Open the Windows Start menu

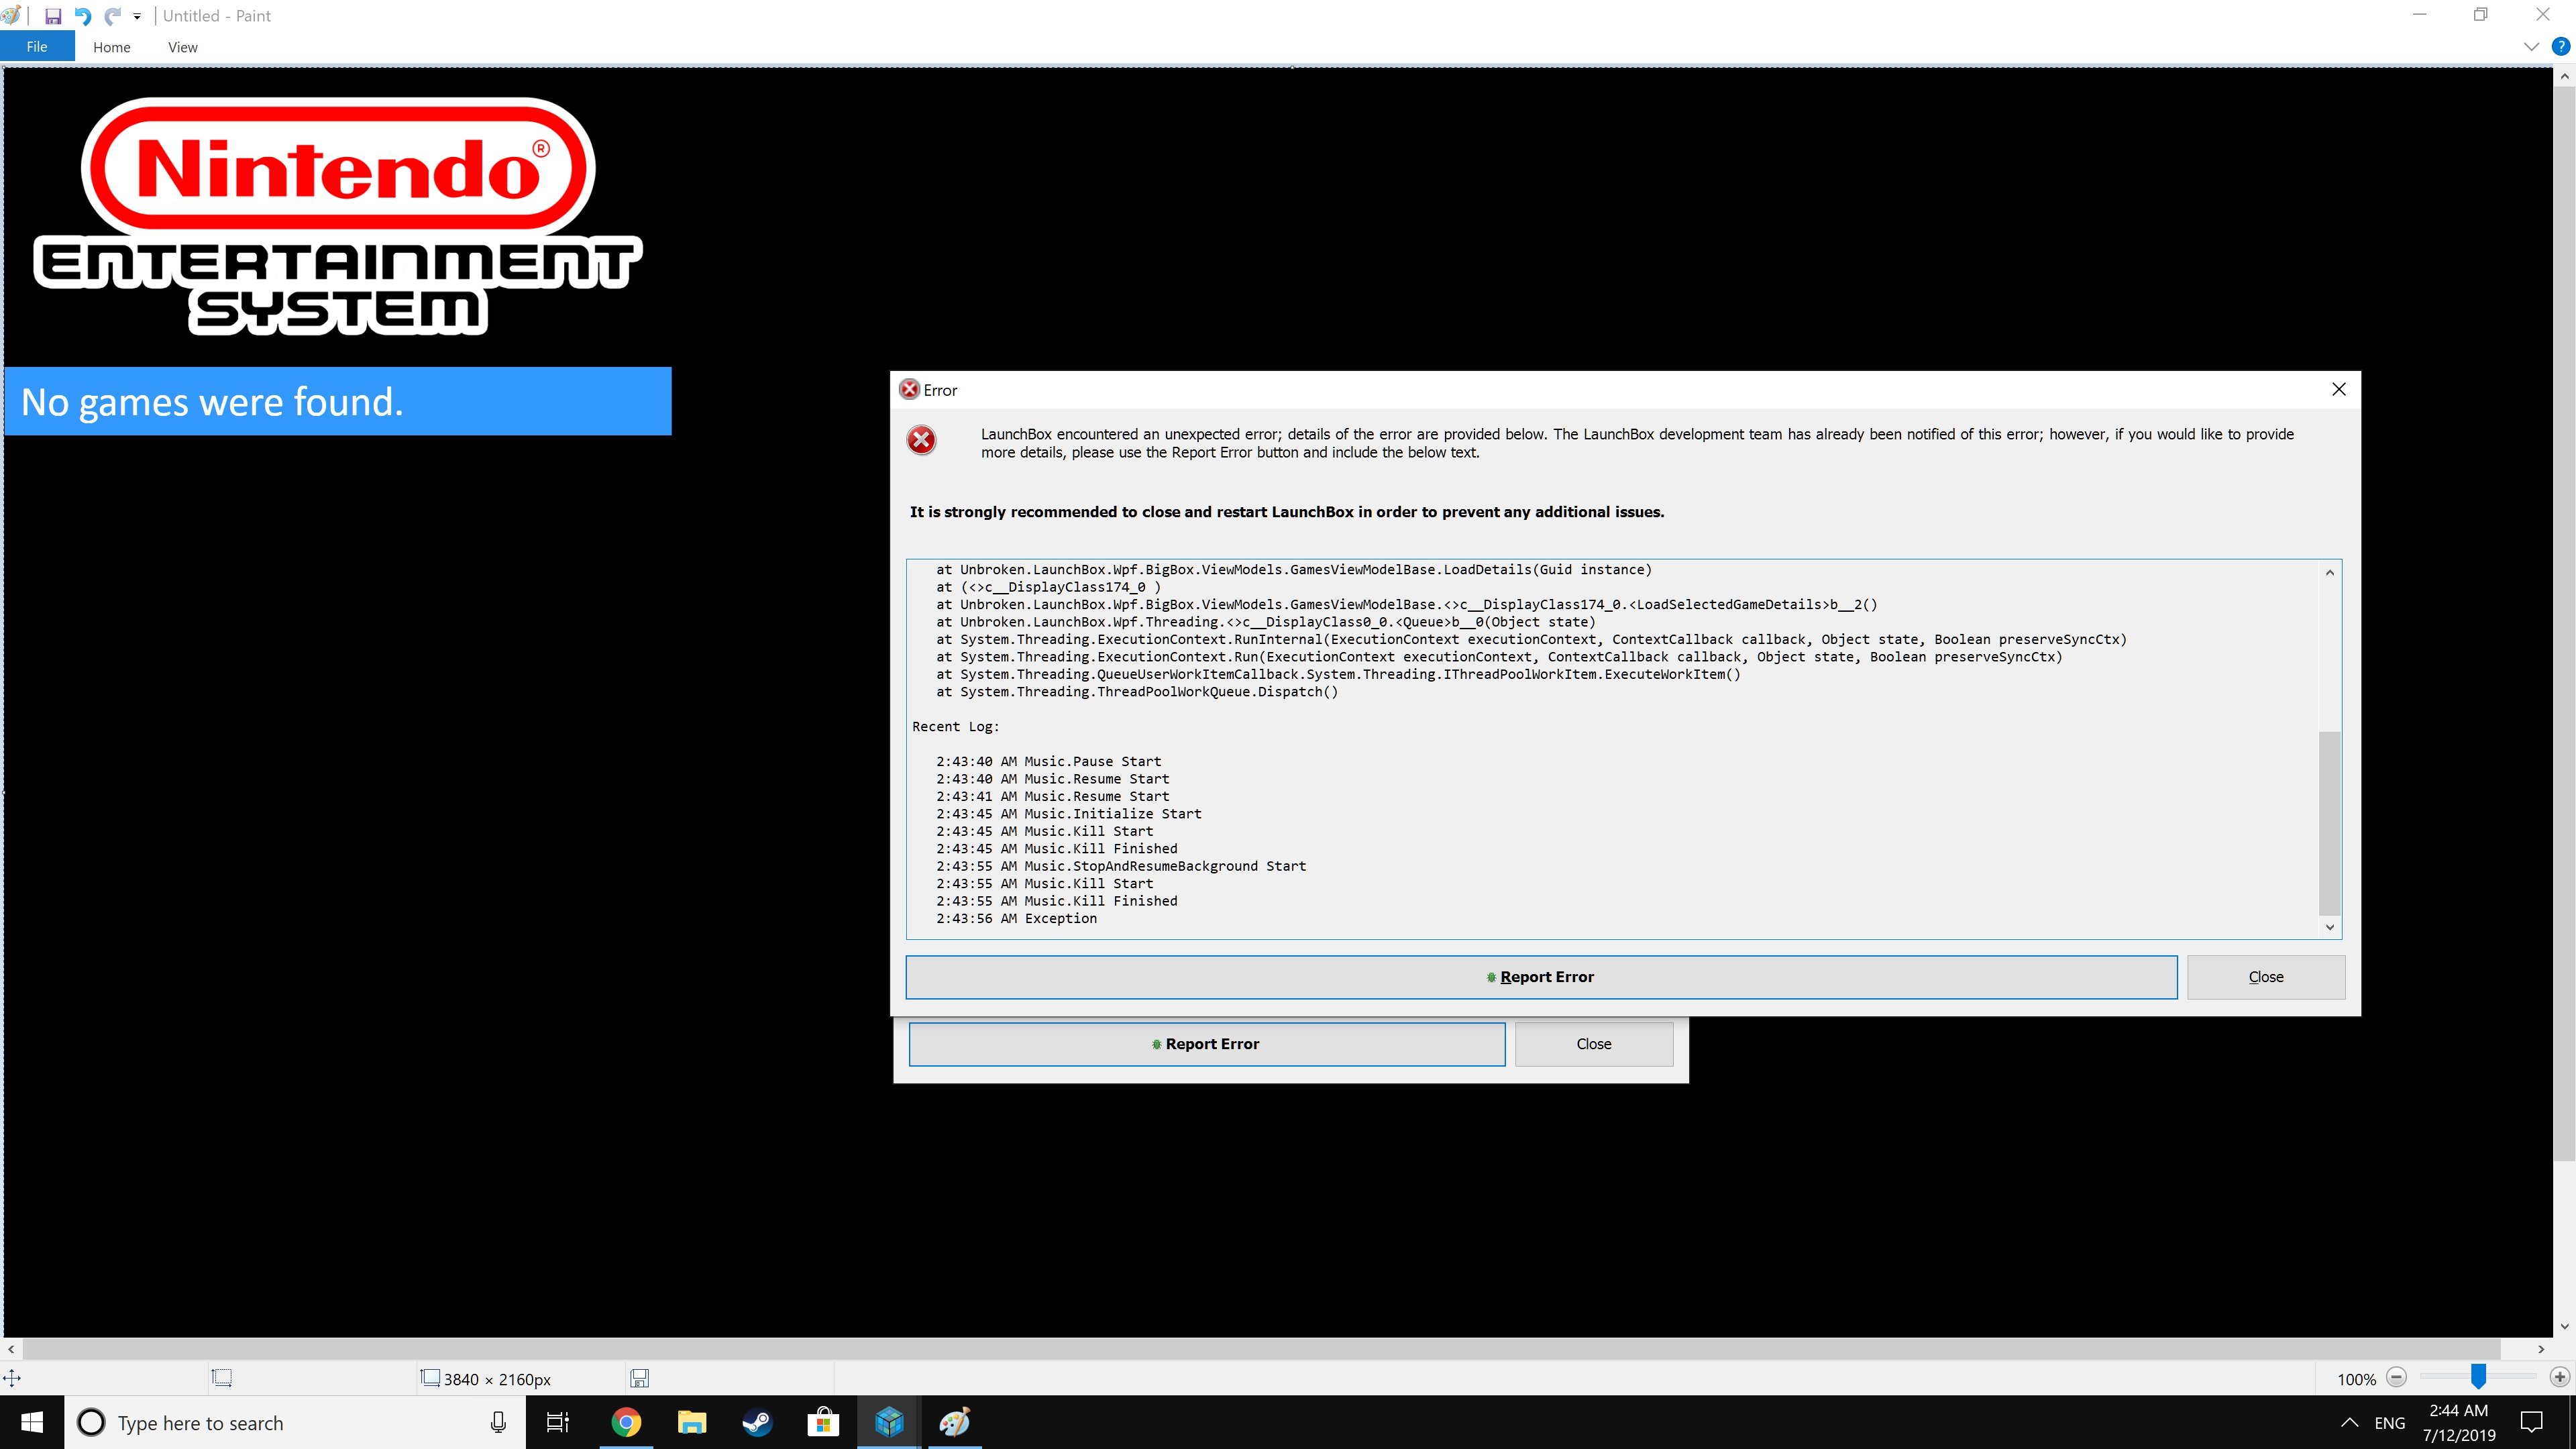pyautogui.click(x=32, y=1422)
